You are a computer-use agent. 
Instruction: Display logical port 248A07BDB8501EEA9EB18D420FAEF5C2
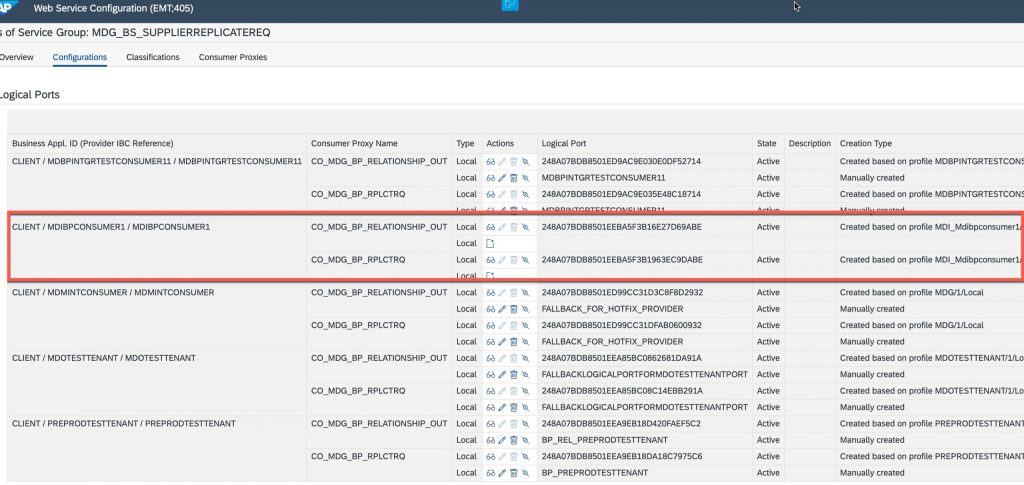click(x=490, y=423)
